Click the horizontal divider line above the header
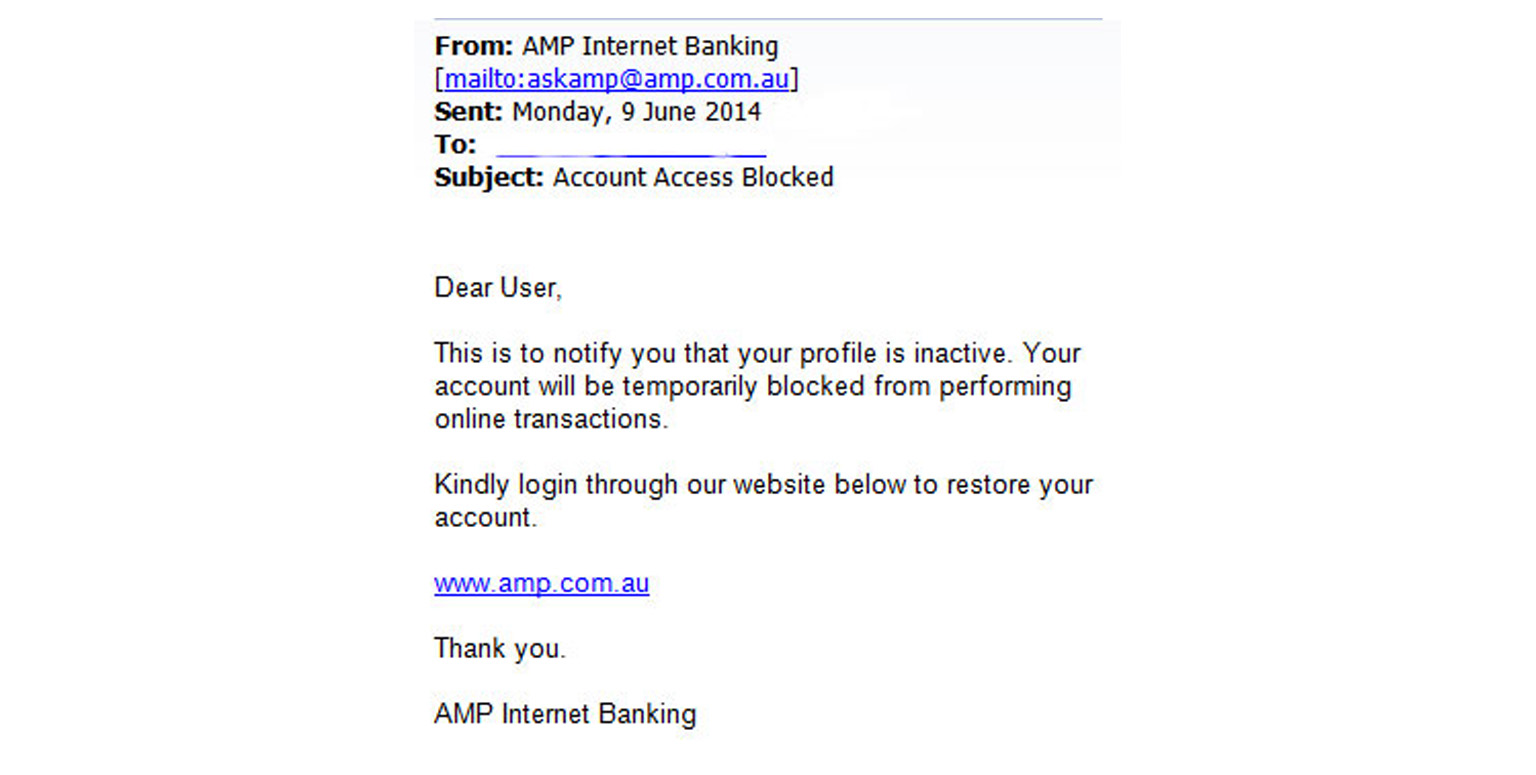This screenshot has height=775, width=1536. click(767, 19)
